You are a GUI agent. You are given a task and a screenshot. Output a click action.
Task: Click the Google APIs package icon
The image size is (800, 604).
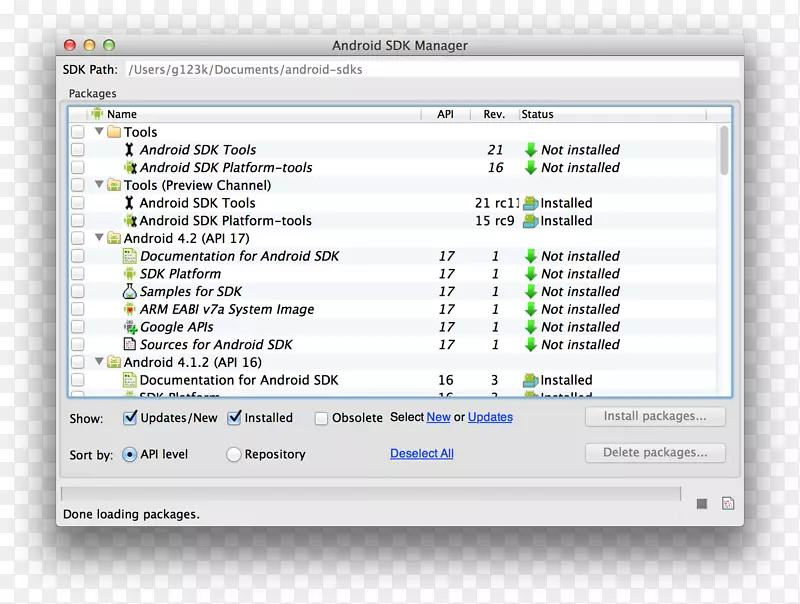coord(129,327)
